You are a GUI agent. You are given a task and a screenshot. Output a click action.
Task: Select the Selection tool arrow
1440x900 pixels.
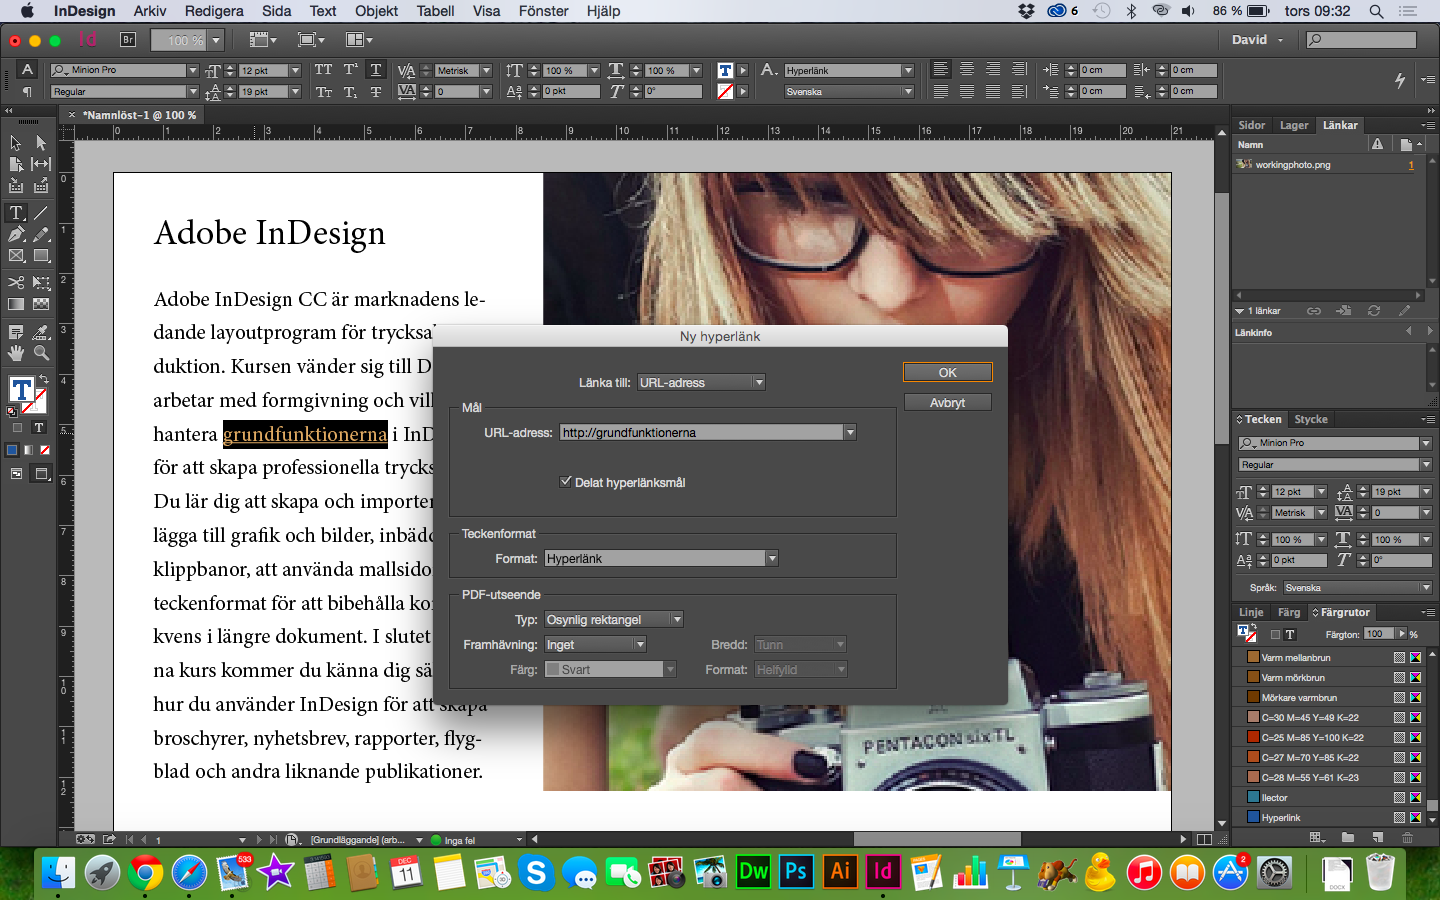pos(16,143)
